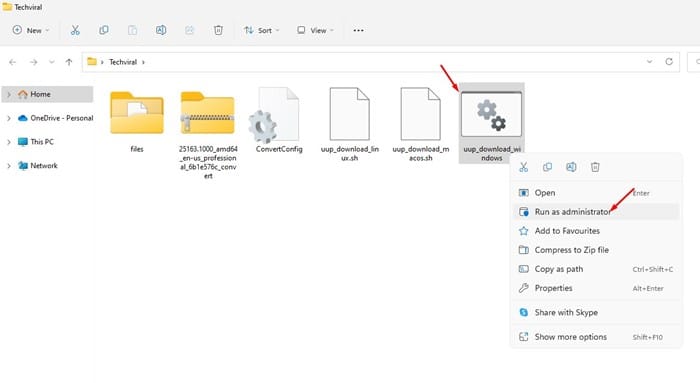Choose Compress to Zip file
This screenshot has height=383, width=700.
596,250
